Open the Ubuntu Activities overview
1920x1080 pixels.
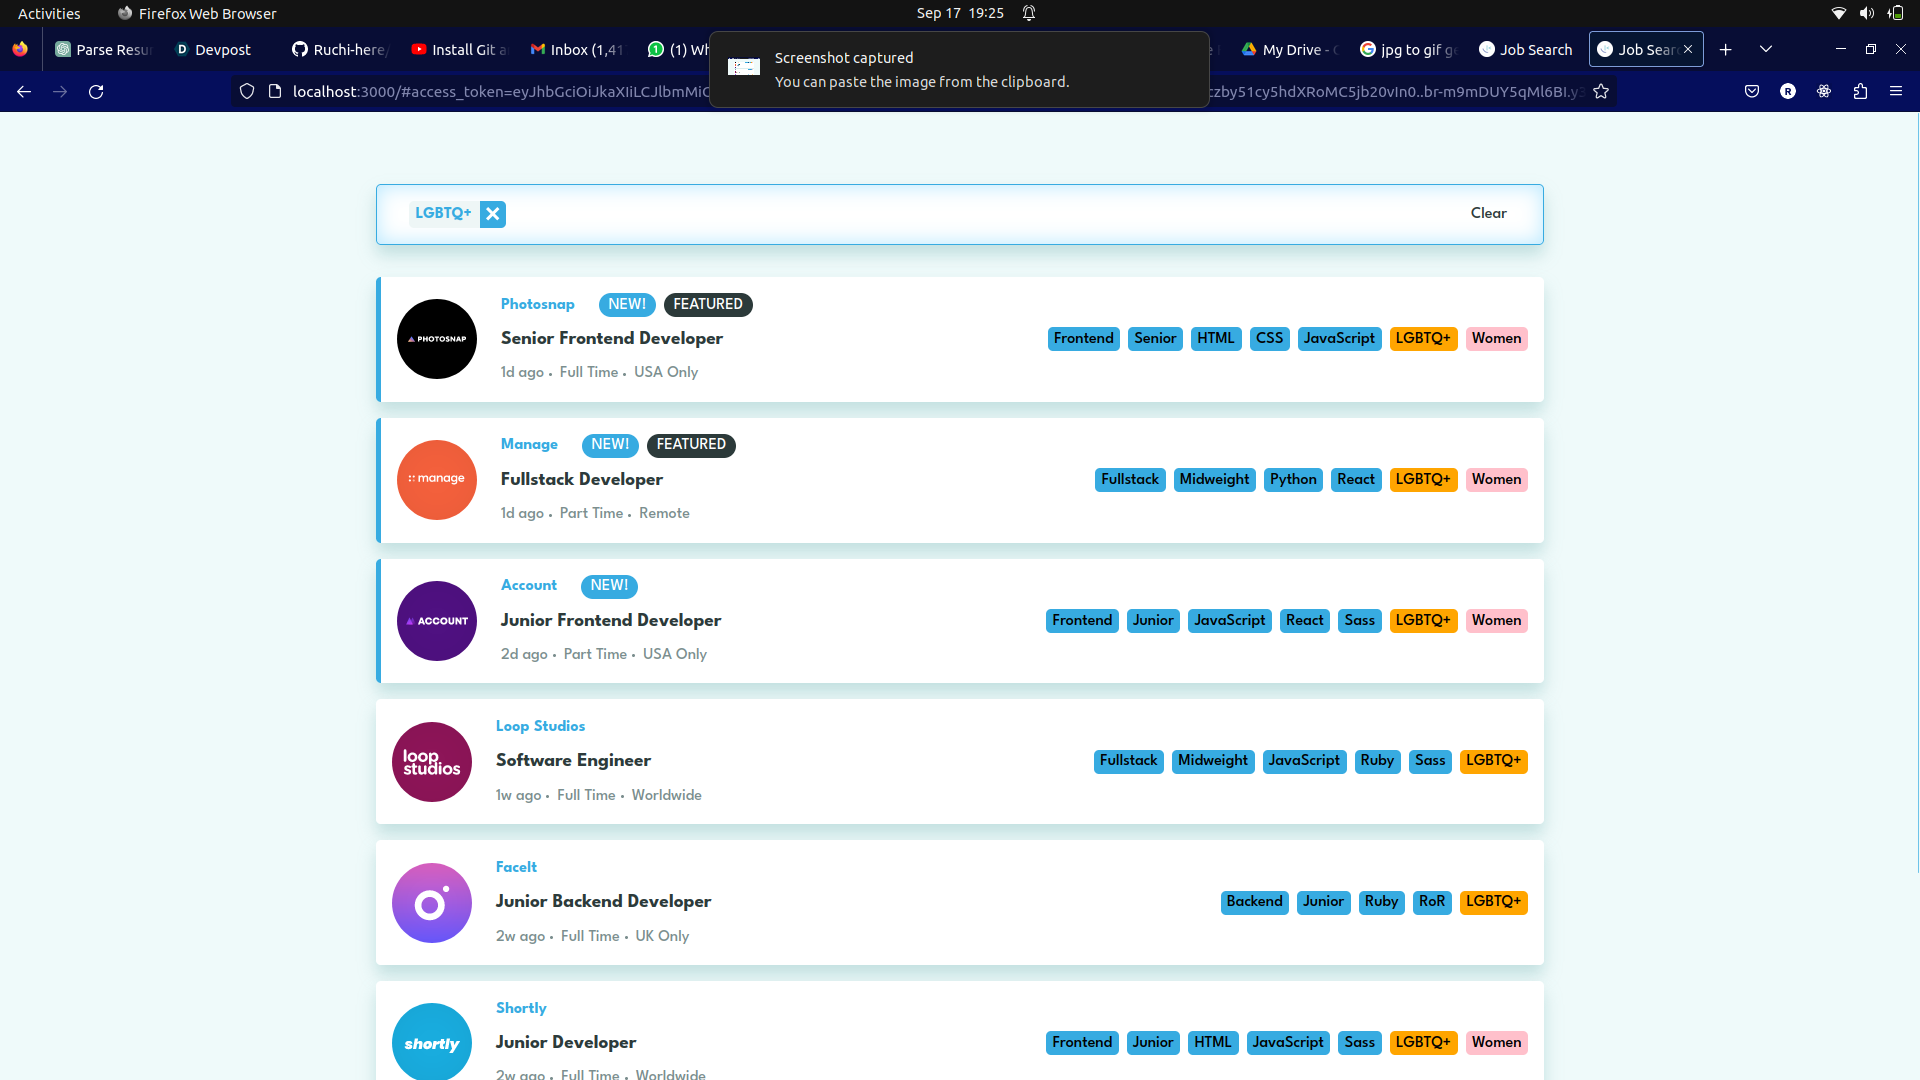coord(49,13)
